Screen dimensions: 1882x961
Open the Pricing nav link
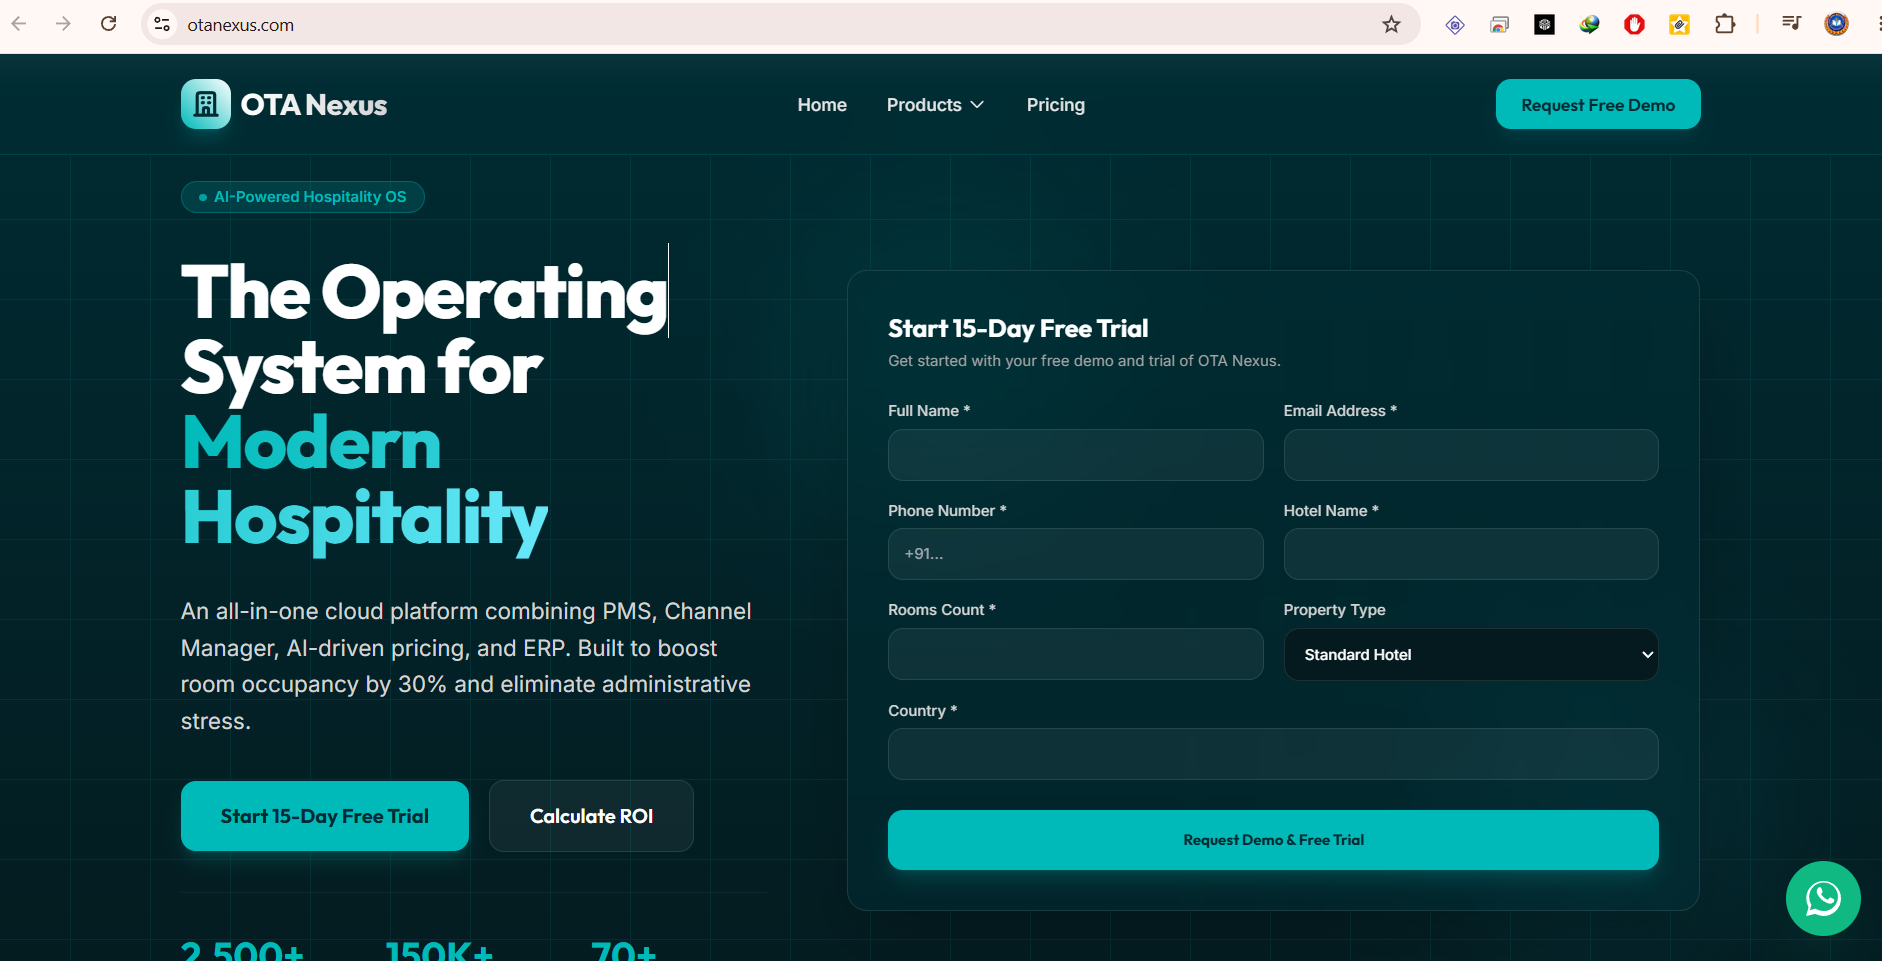[1055, 105]
